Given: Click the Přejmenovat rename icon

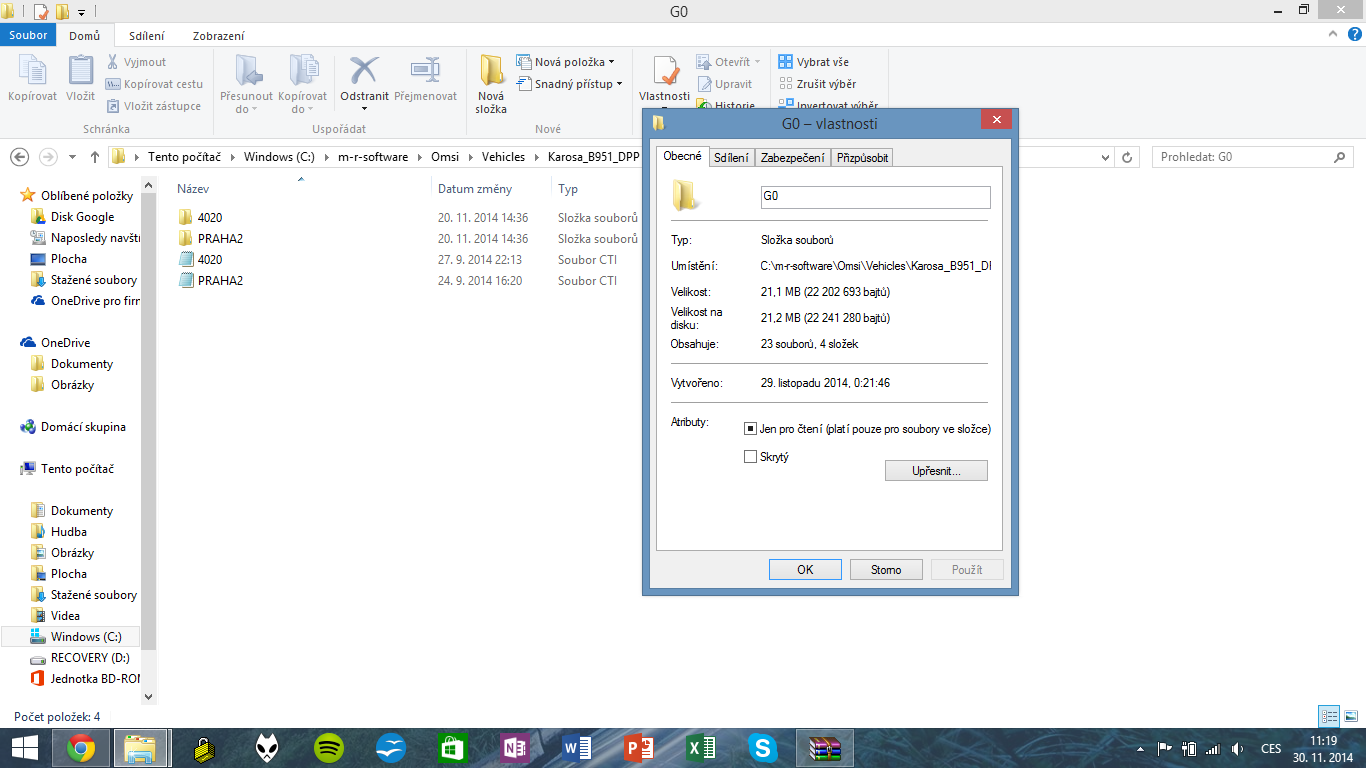Looking at the screenshot, I should (x=425, y=72).
